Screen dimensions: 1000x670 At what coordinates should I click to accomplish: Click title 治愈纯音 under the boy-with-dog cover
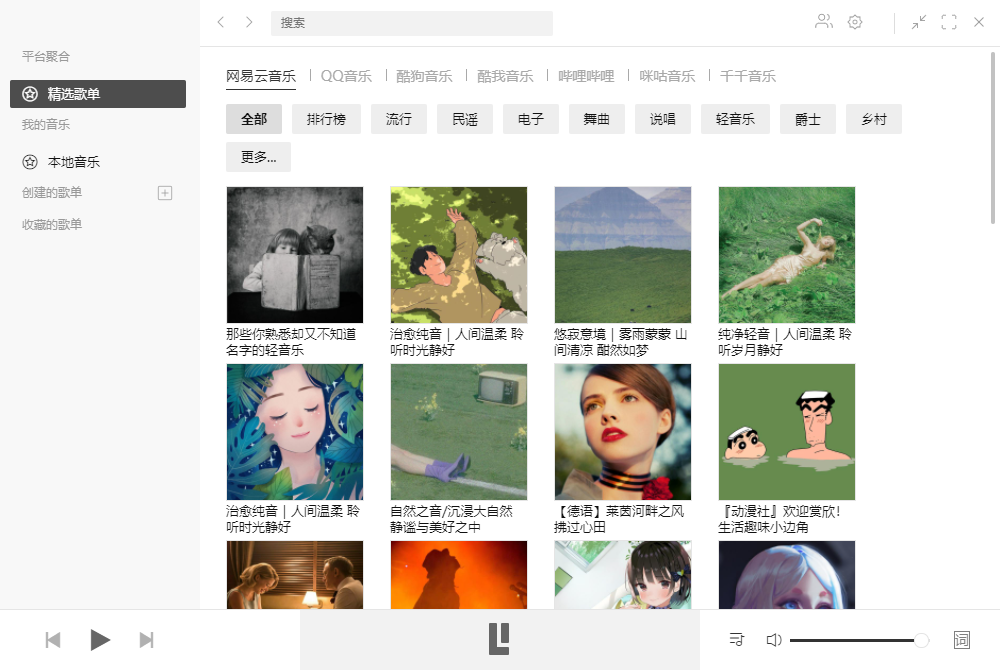click(457, 342)
